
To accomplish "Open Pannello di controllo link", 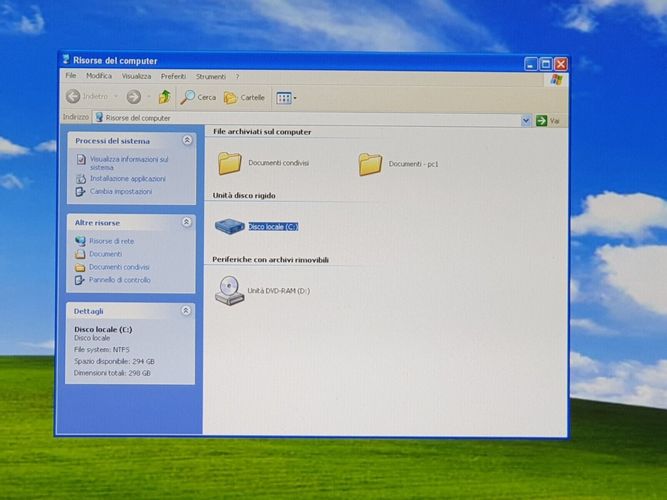I will tap(120, 280).
